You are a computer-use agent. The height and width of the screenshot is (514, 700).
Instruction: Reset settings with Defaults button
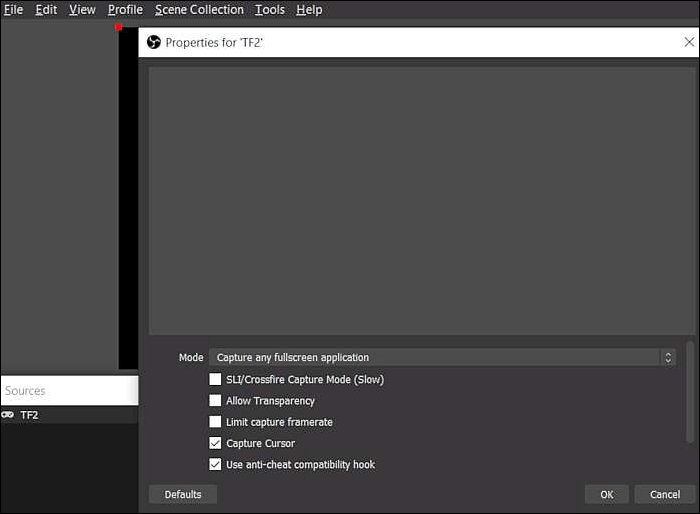pyautogui.click(x=183, y=494)
